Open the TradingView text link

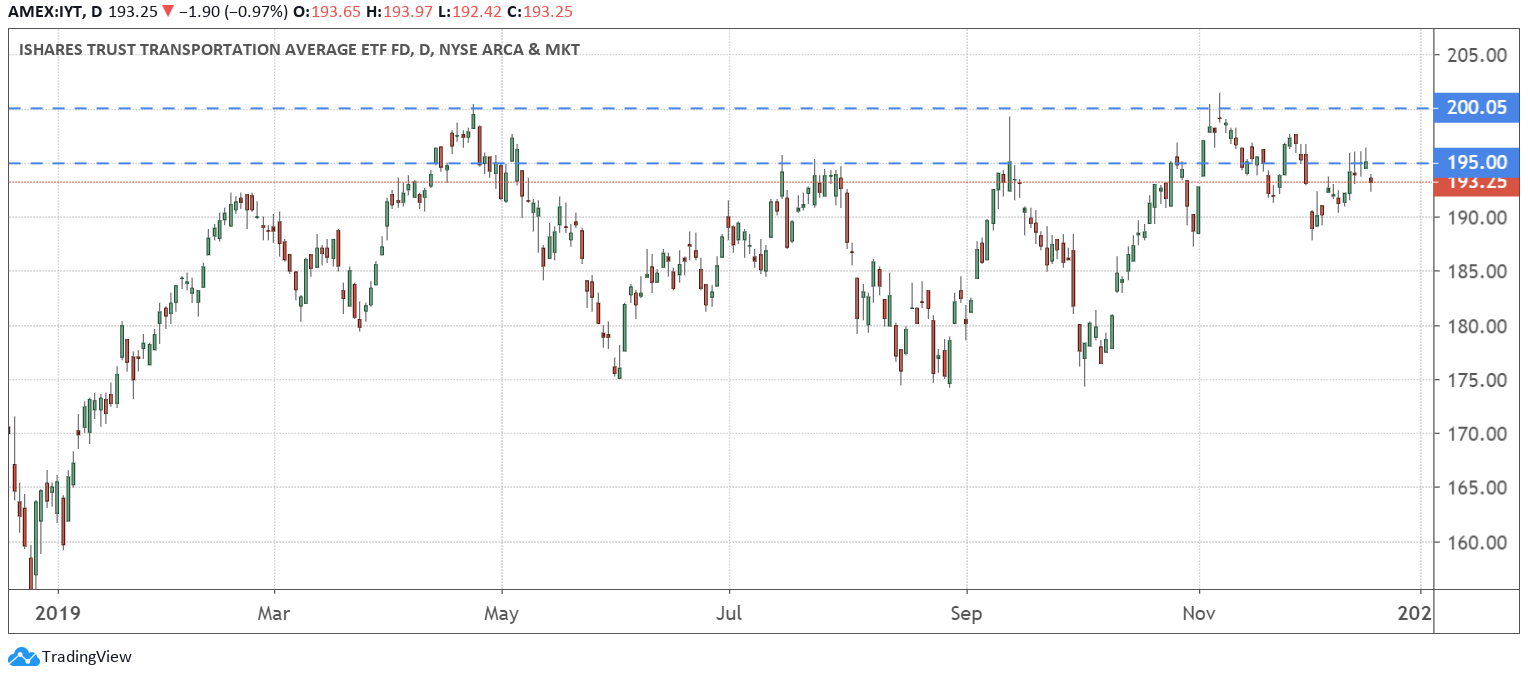87,657
